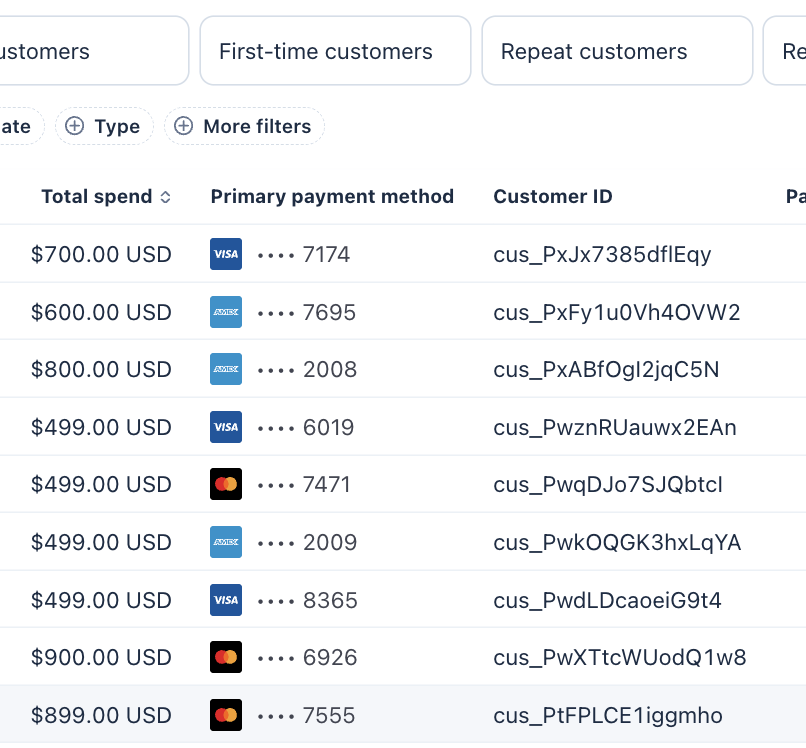This screenshot has height=748, width=806.
Task: Click the Amex icon for card 2009
Action: pyautogui.click(x=226, y=542)
